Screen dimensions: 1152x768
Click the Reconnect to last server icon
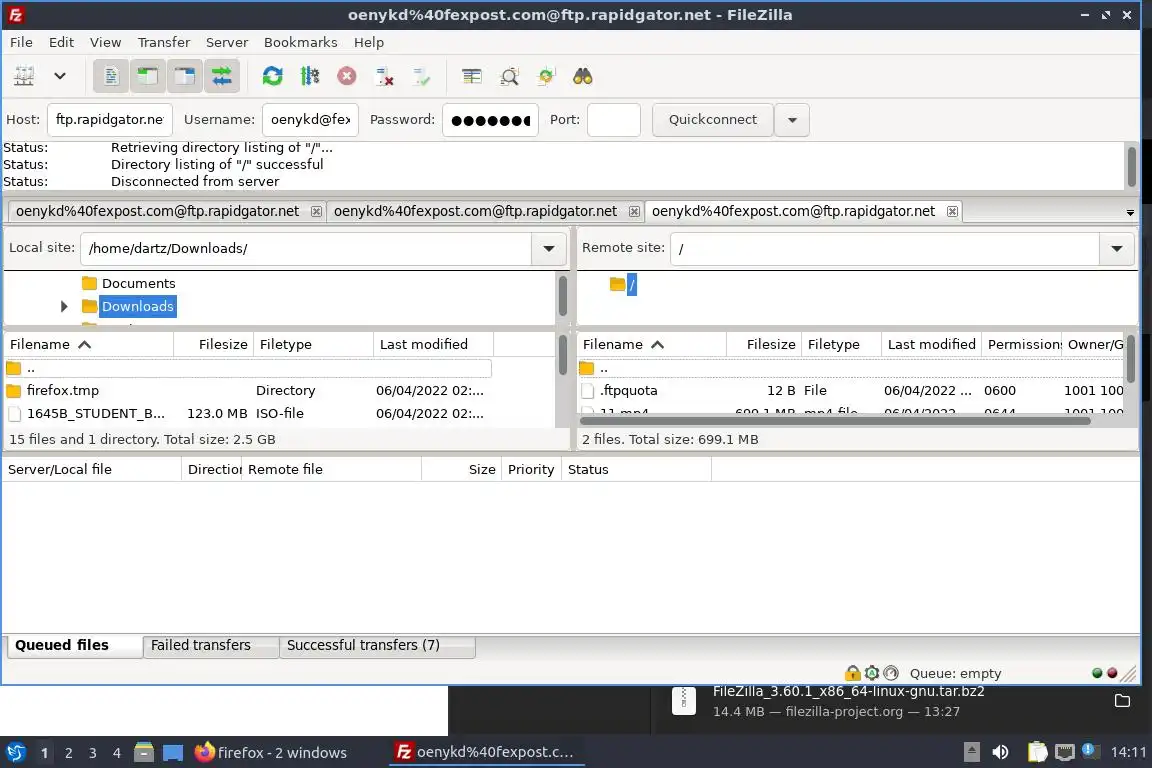click(x=422, y=76)
